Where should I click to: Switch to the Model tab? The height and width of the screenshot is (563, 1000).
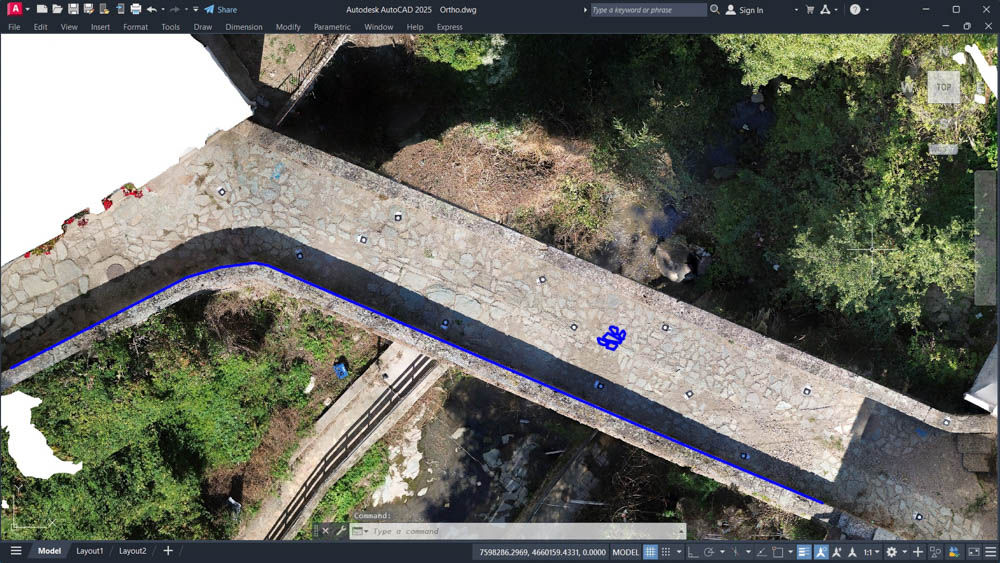tap(49, 551)
